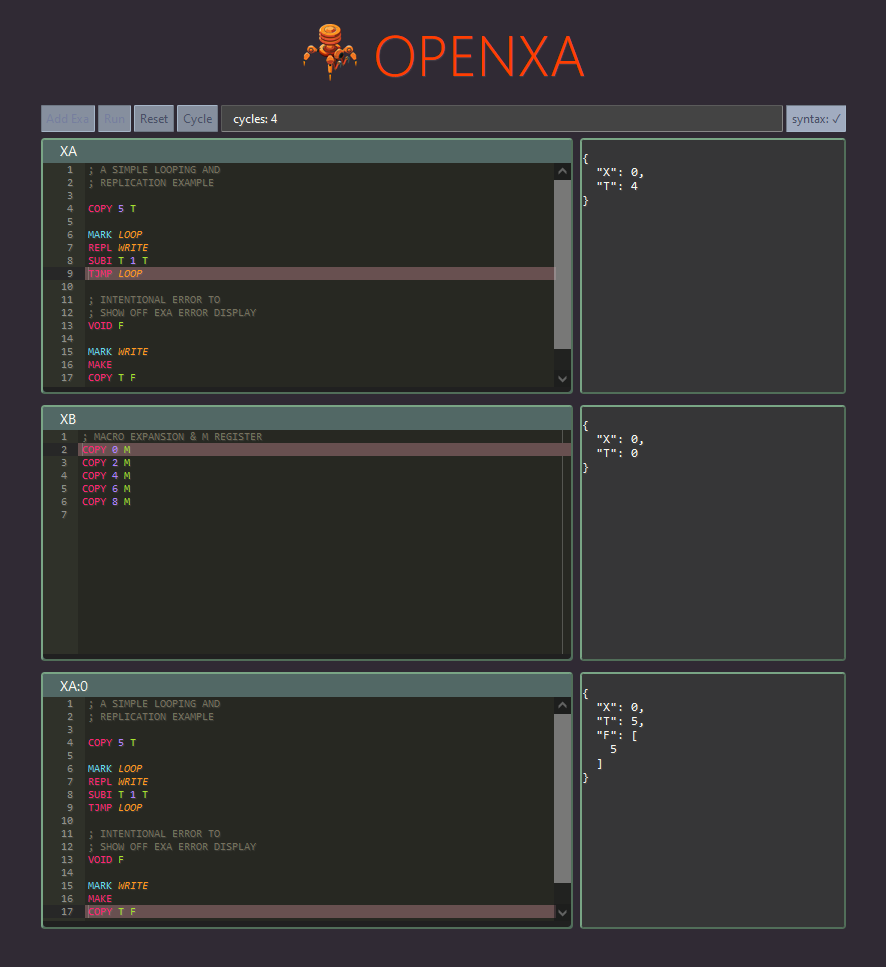Click line 17 COPY T F in XA editor
Image resolution: width=886 pixels, height=967 pixels.
112,377
